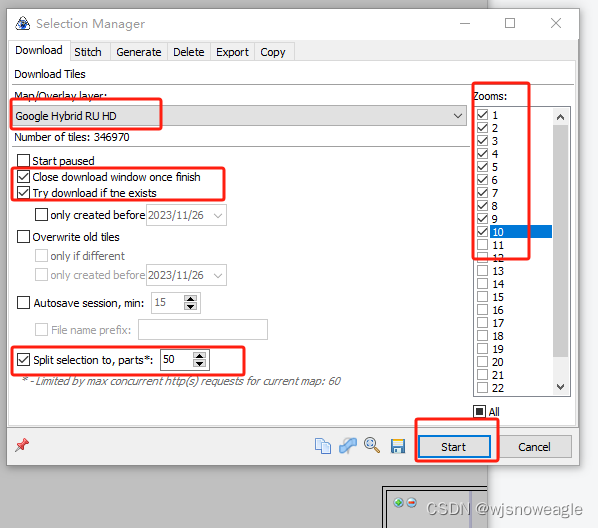Click the copy selection icon
This screenshot has width=598, height=528.
(323, 446)
